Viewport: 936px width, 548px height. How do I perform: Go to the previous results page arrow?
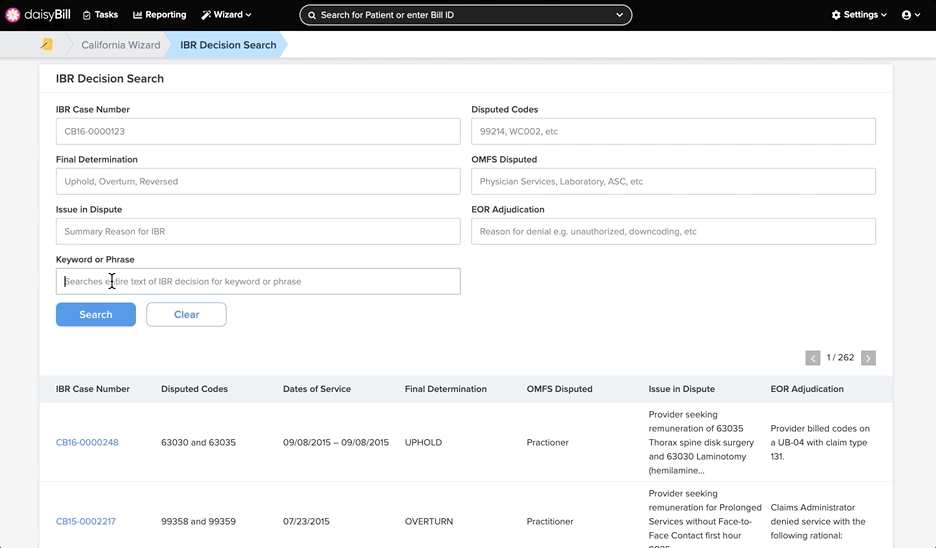coord(812,358)
